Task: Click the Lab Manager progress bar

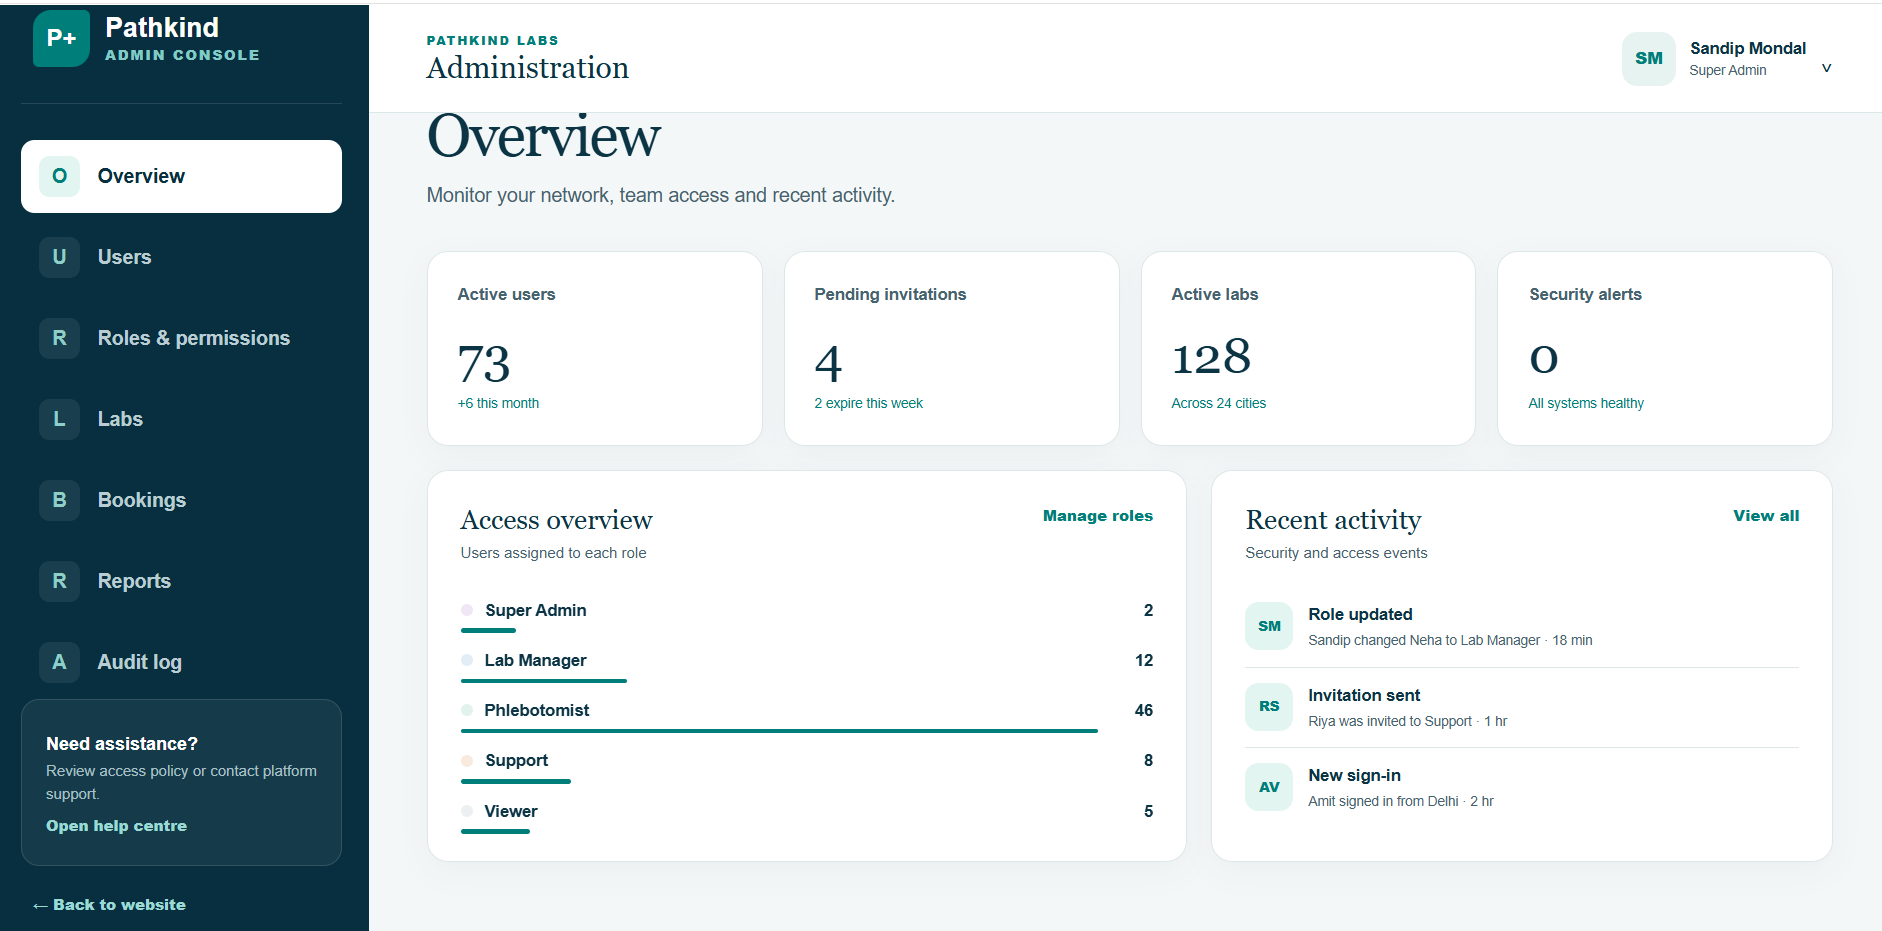Action: coord(544,681)
